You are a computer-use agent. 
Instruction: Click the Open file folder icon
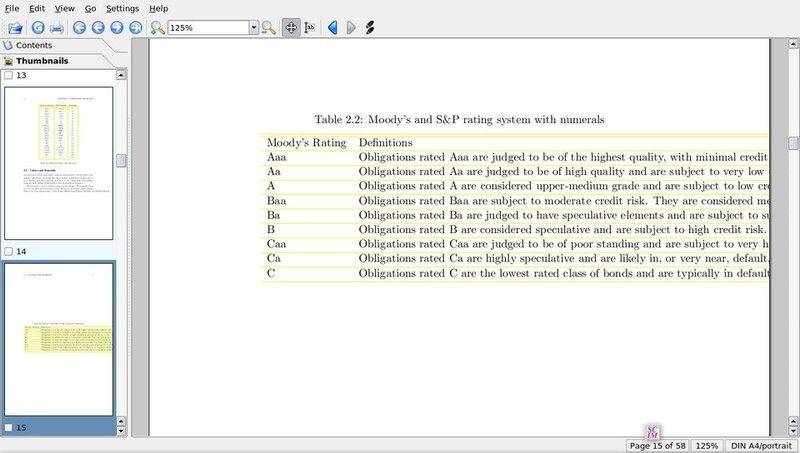pyautogui.click(x=15, y=28)
